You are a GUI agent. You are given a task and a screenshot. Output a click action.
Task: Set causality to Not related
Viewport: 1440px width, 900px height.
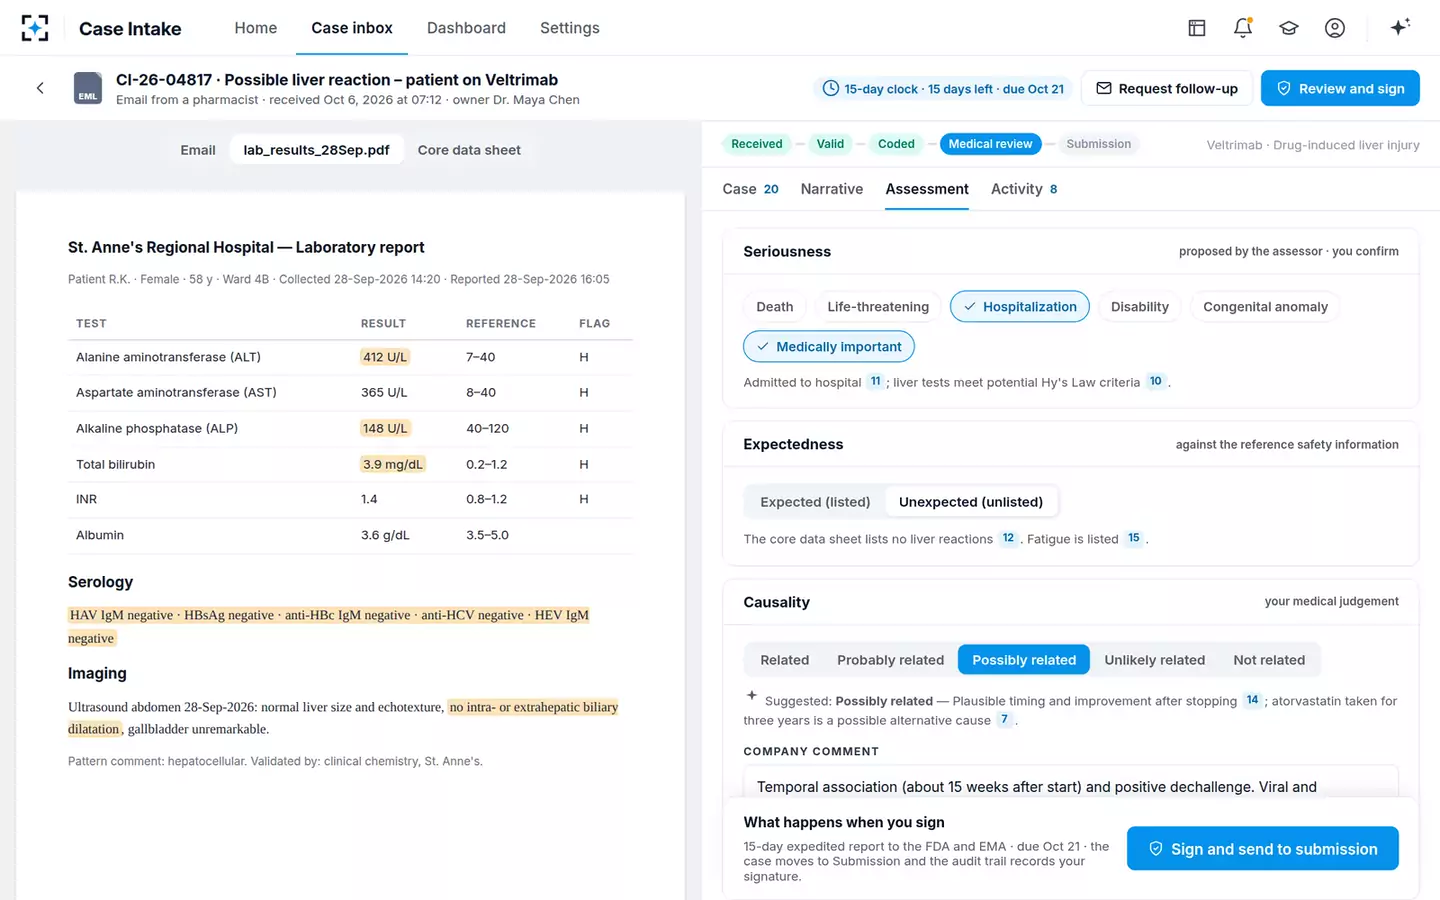tap(1269, 660)
